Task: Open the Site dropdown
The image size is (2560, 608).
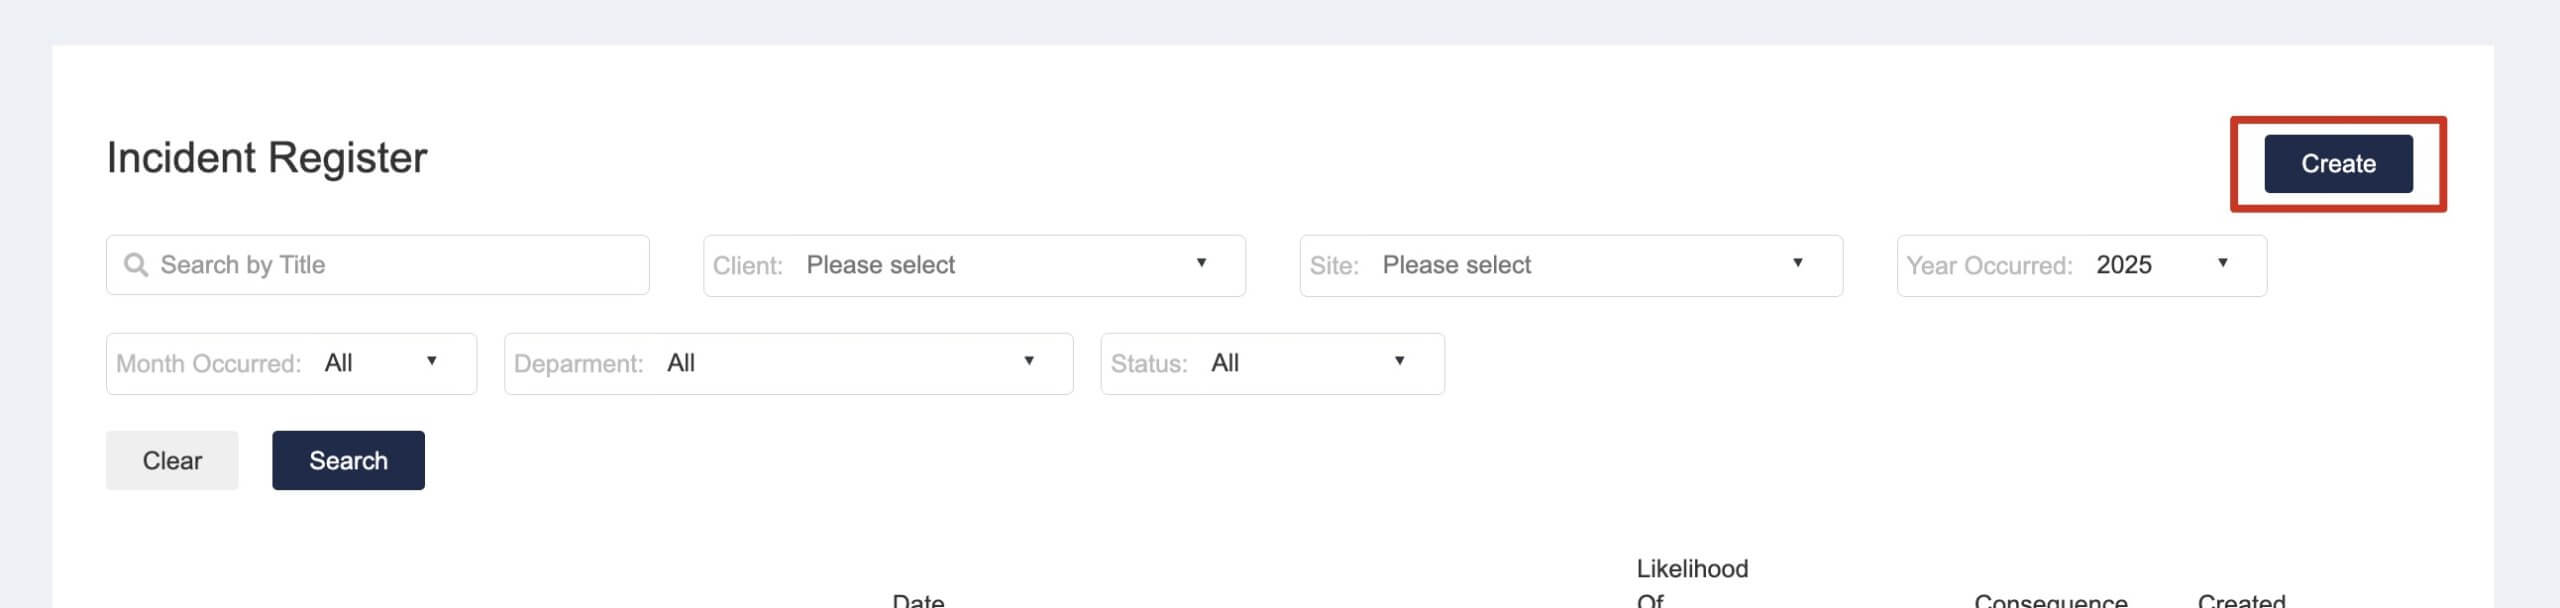Action: click(1571, 266)
